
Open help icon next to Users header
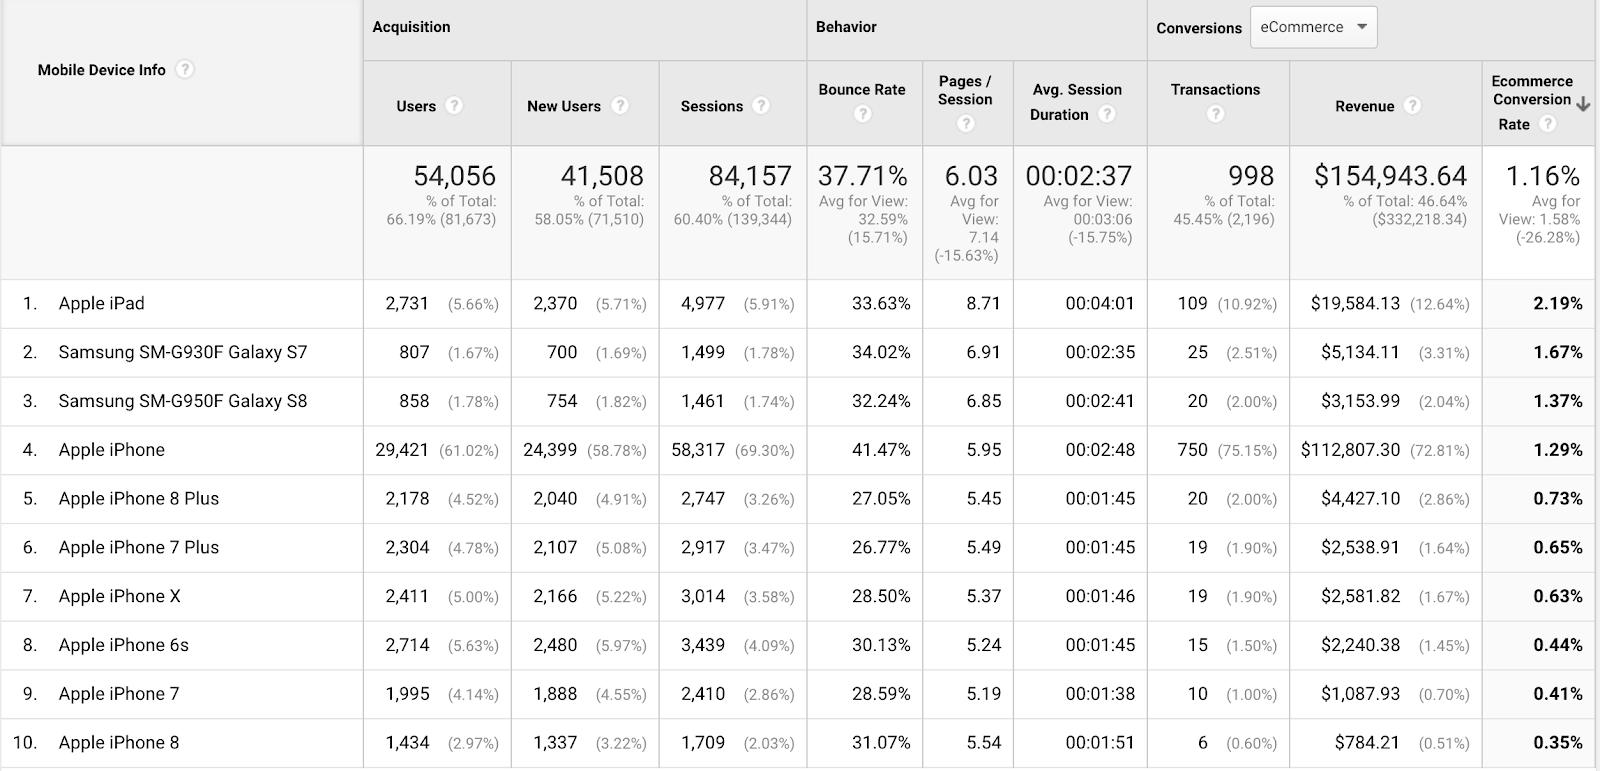(454, 105)
